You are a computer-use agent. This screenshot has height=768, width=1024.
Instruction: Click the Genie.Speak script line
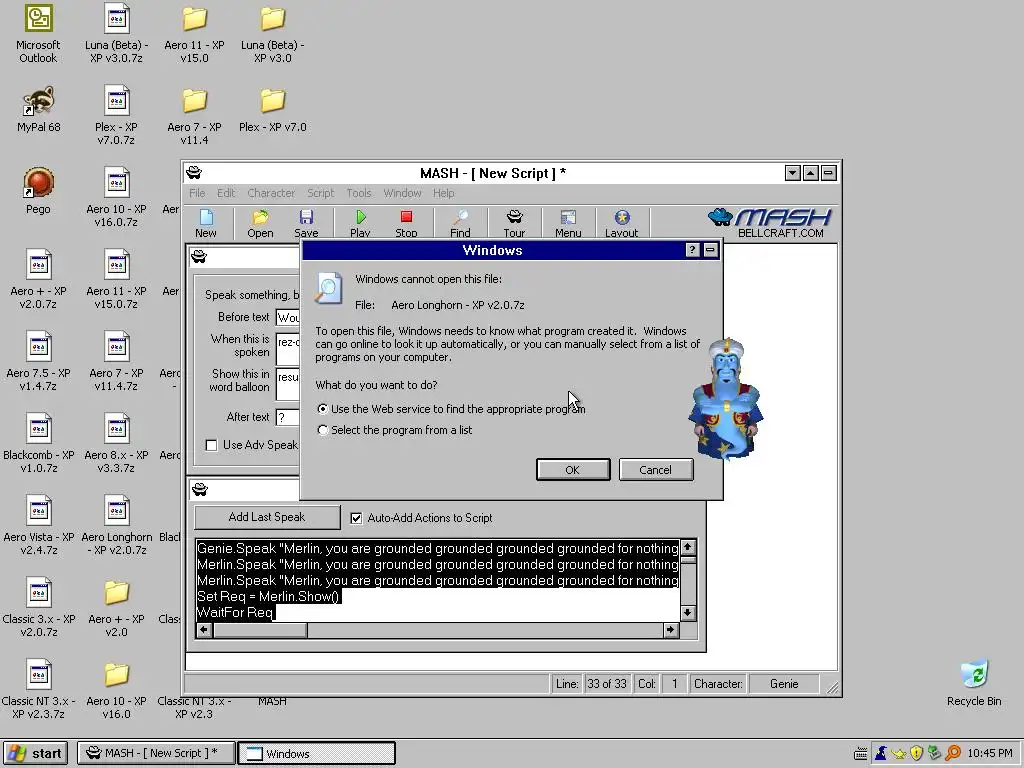[438, 549]
